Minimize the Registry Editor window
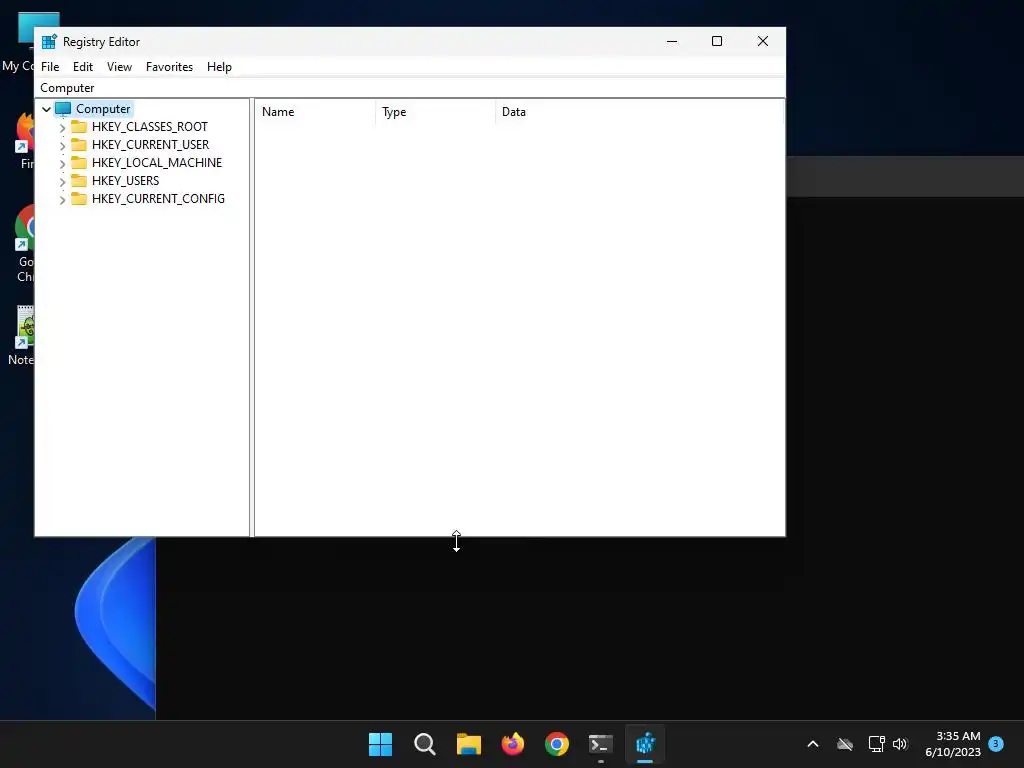This screenshot has height=768, width=1024. [x=672, y=41]
